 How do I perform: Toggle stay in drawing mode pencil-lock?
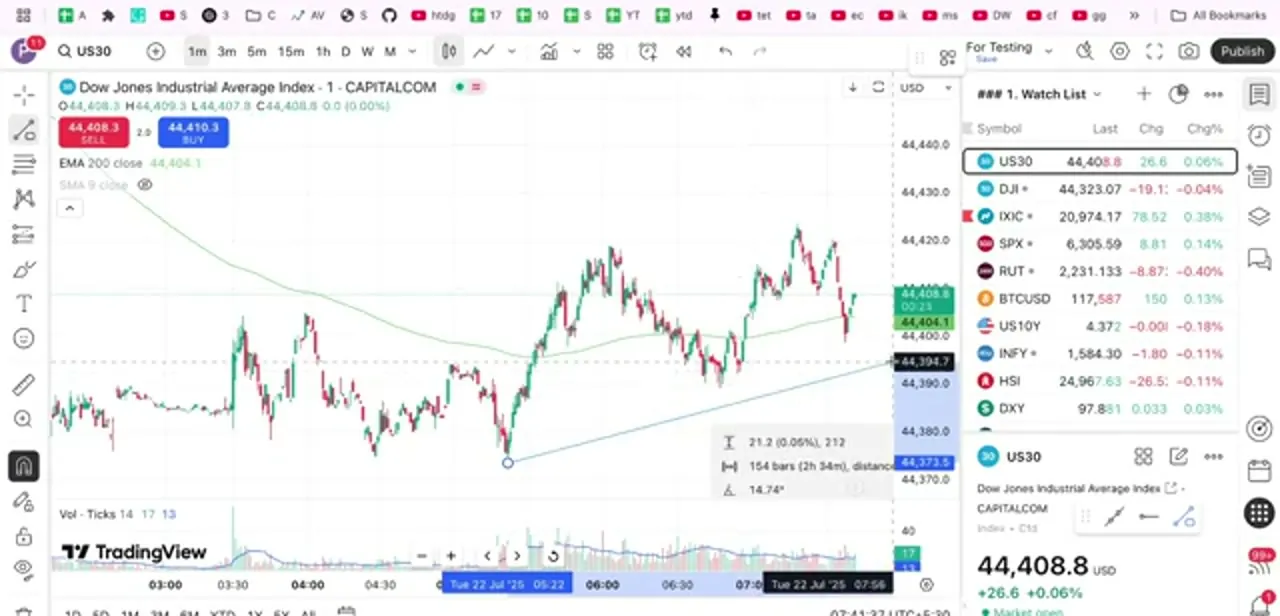(24, 501)
